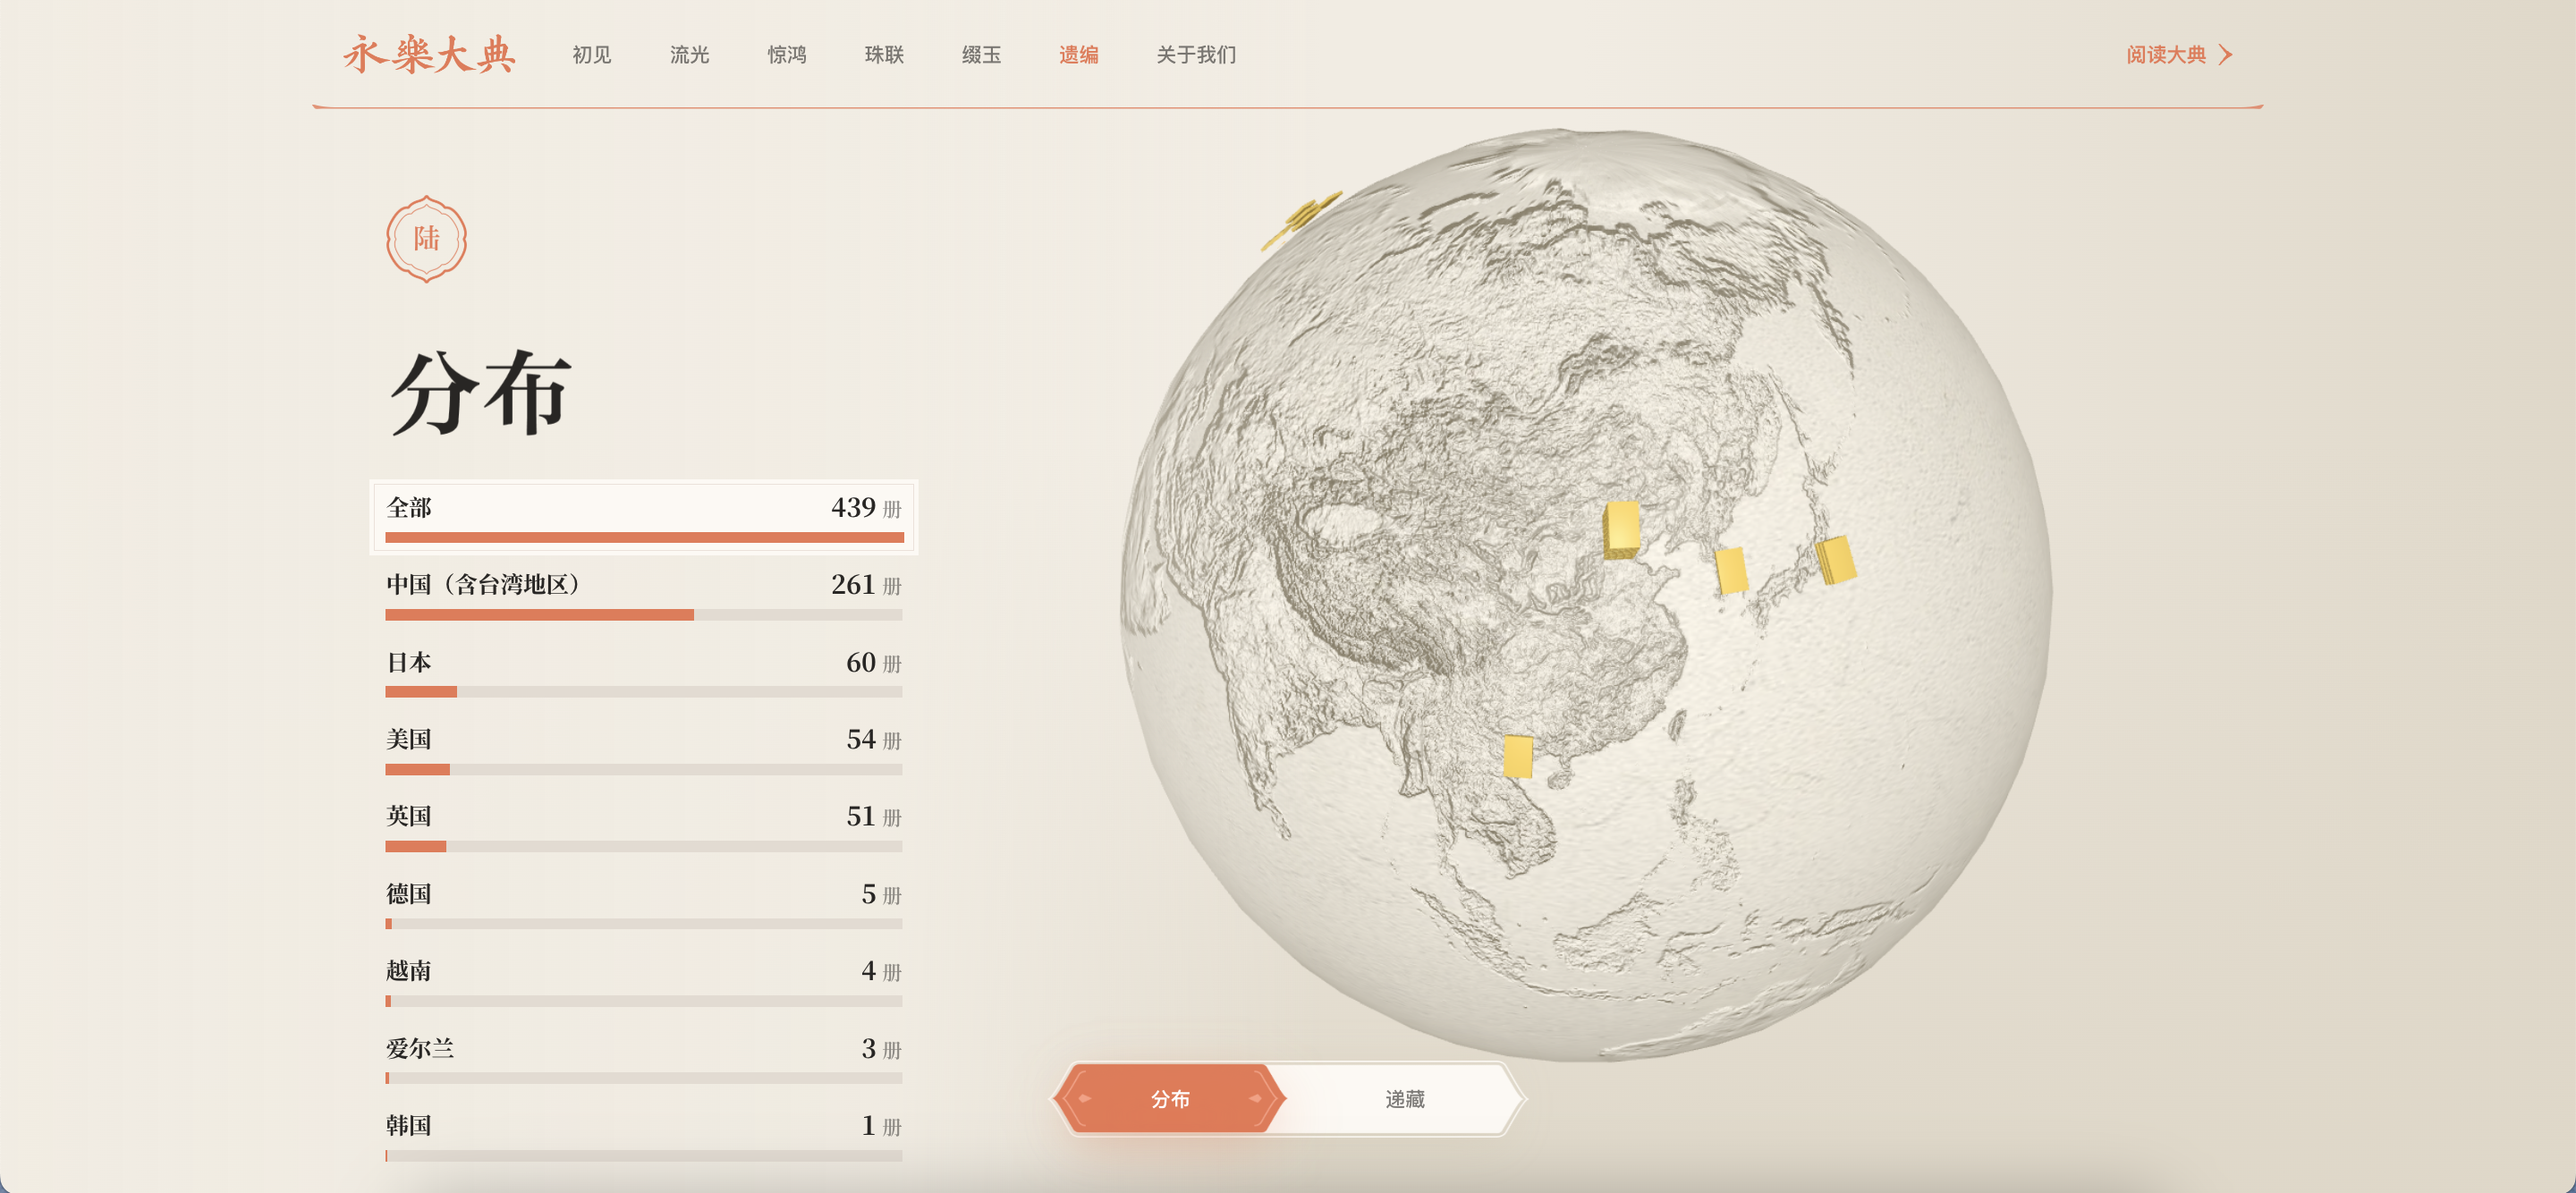The image size is (2576, 1193).
Task: Click the gold book marker on Vietnam
Action: (1517, 756)
